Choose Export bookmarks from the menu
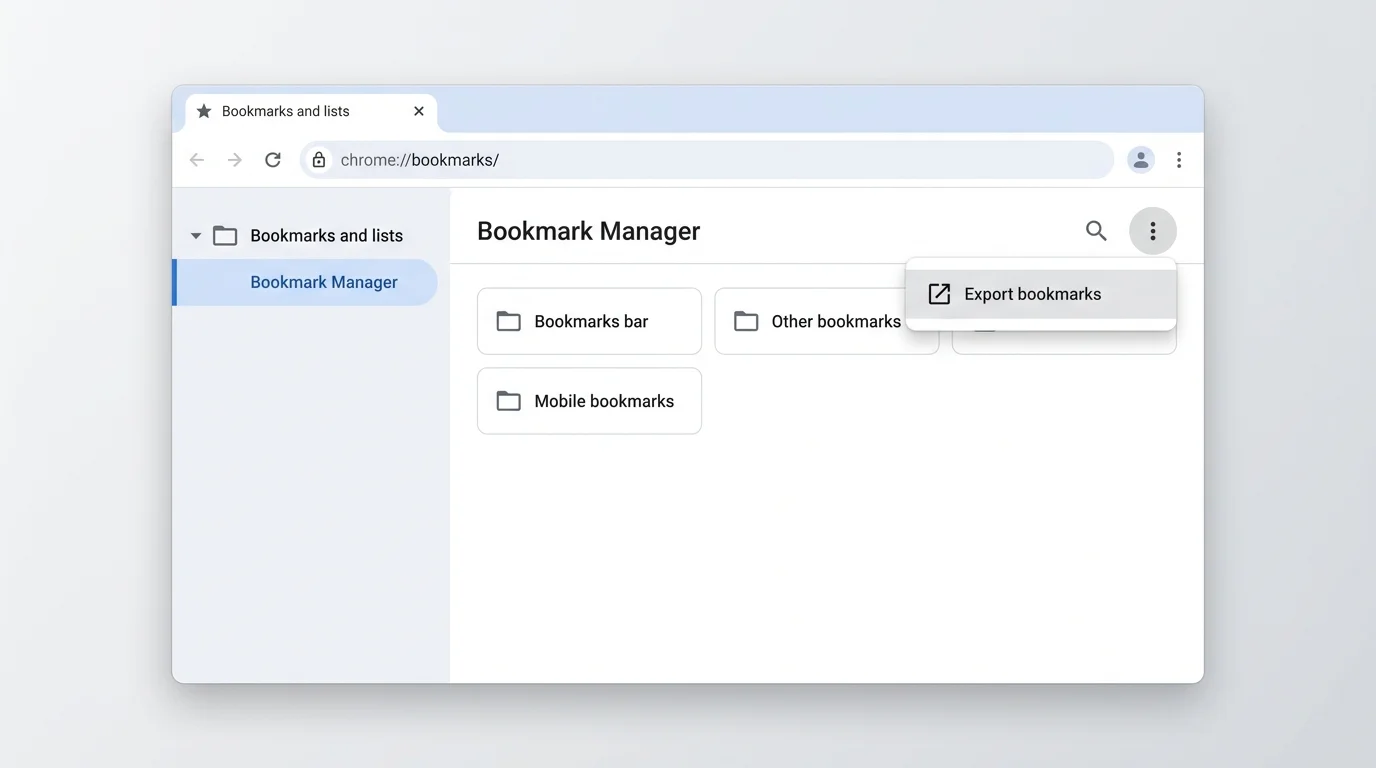This screenshot has height=768, width=1376. 1041,294
